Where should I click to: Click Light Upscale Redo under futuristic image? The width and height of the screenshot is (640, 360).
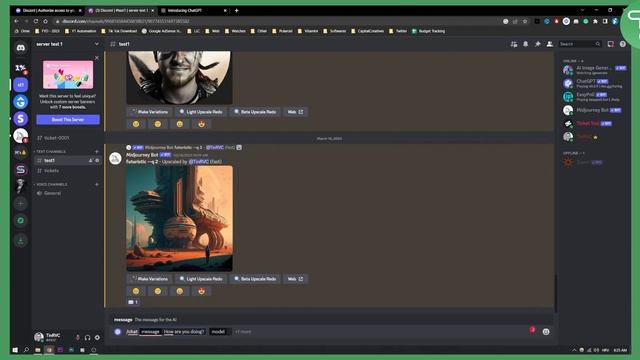coord(201,279)
